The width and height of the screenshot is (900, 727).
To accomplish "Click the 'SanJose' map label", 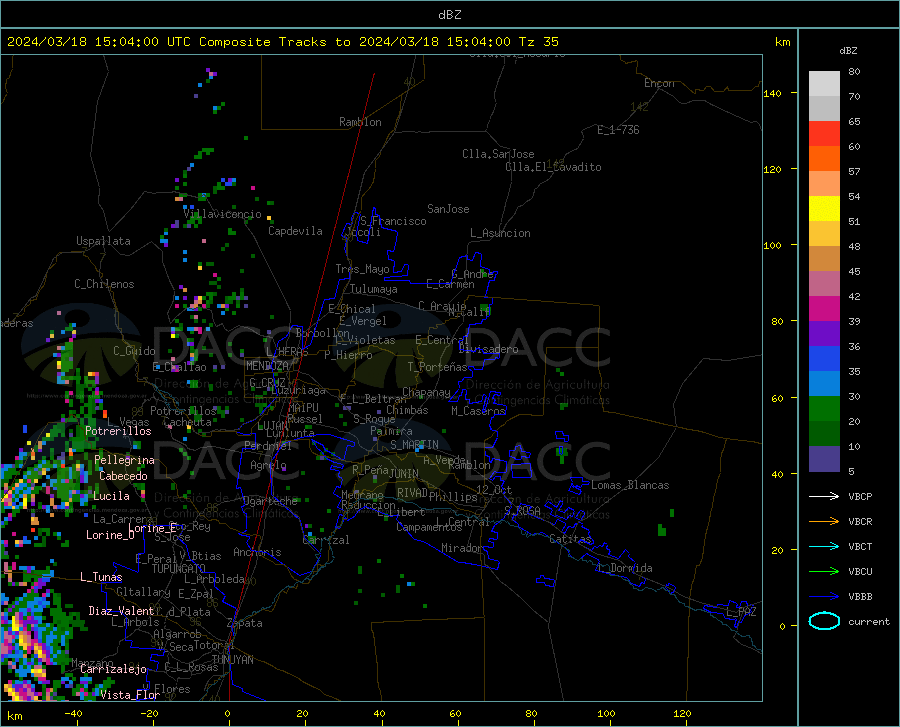I will pyautogui.click(x=448, y=209).
